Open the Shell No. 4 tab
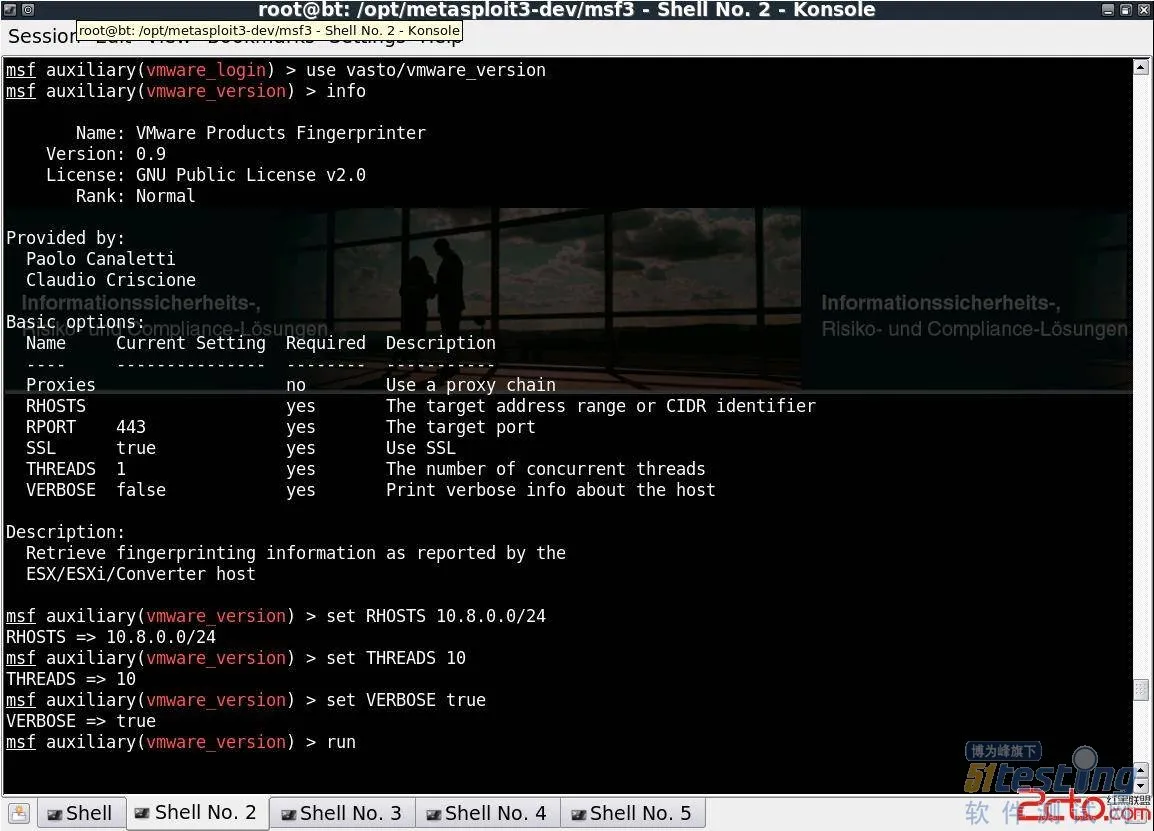Viewport: 1154px width, 831px height. (487, 813)
